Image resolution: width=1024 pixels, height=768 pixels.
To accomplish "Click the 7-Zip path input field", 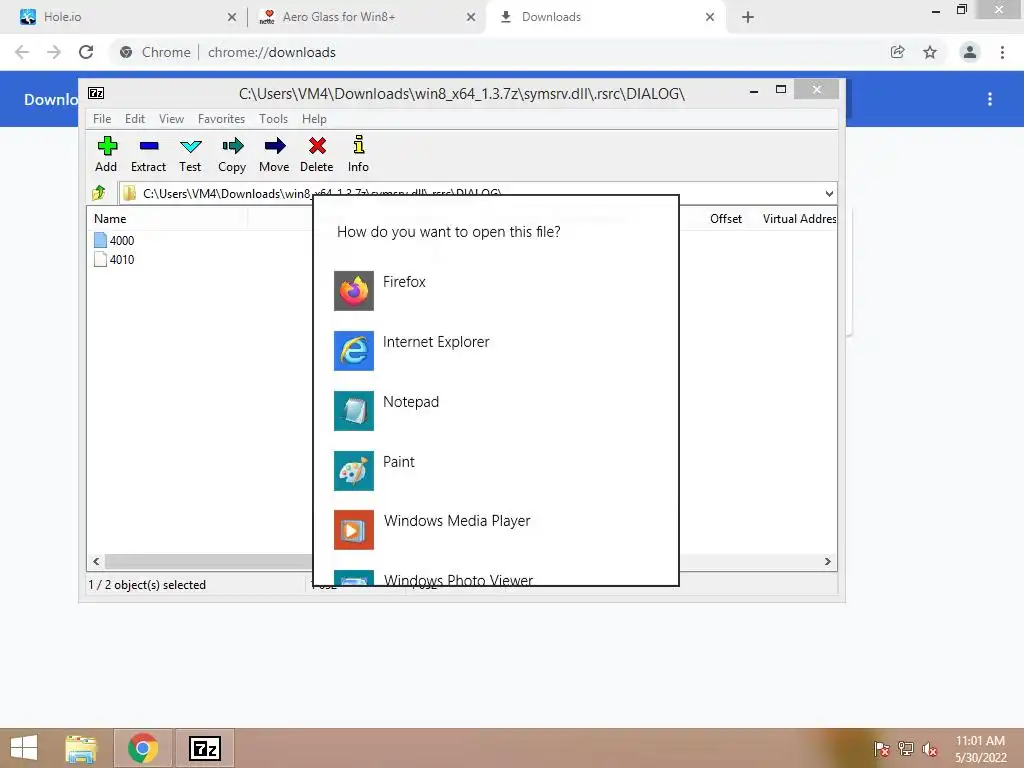I will [470, 193].
